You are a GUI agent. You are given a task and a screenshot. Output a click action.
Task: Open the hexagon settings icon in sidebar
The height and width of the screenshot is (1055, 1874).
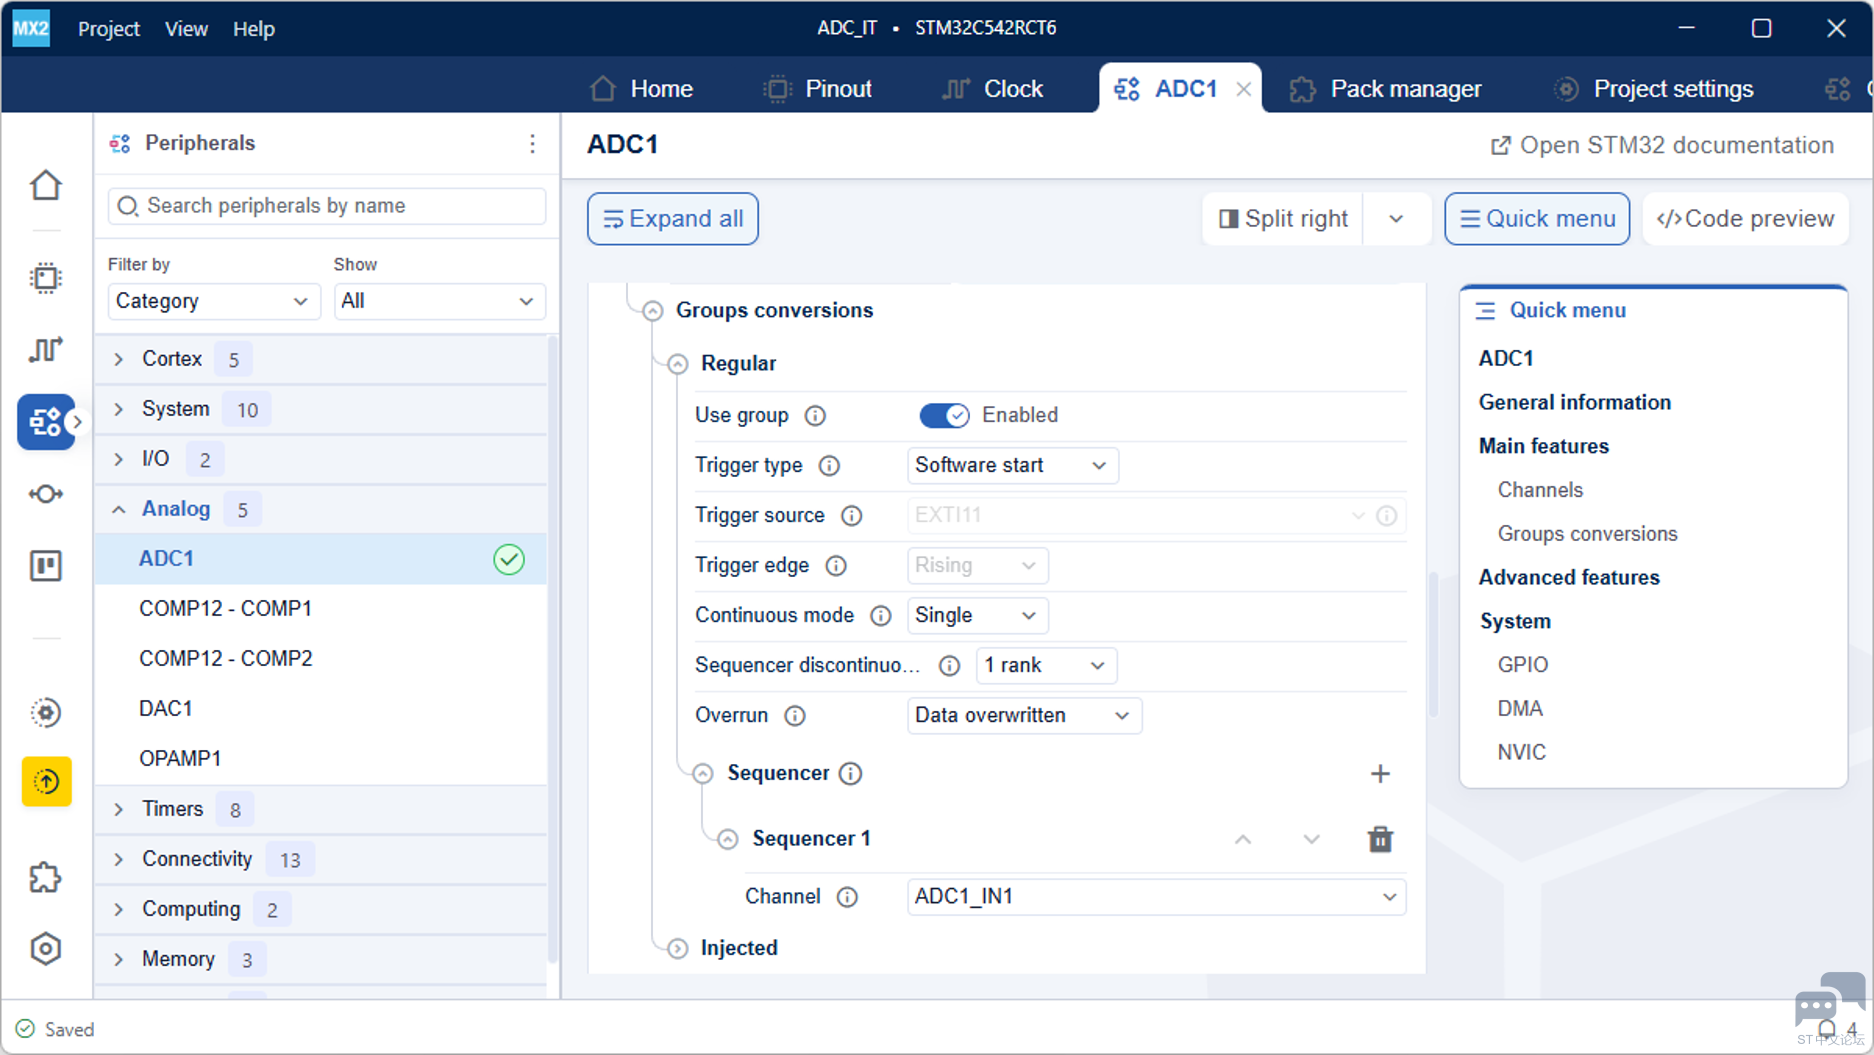pyautogui.click(x=46, y=948)
